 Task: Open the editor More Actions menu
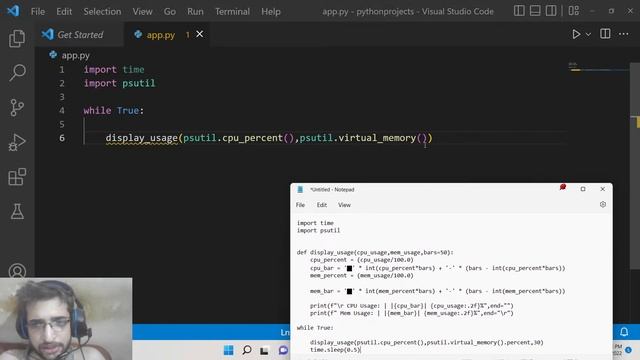[x=623, y=34]
